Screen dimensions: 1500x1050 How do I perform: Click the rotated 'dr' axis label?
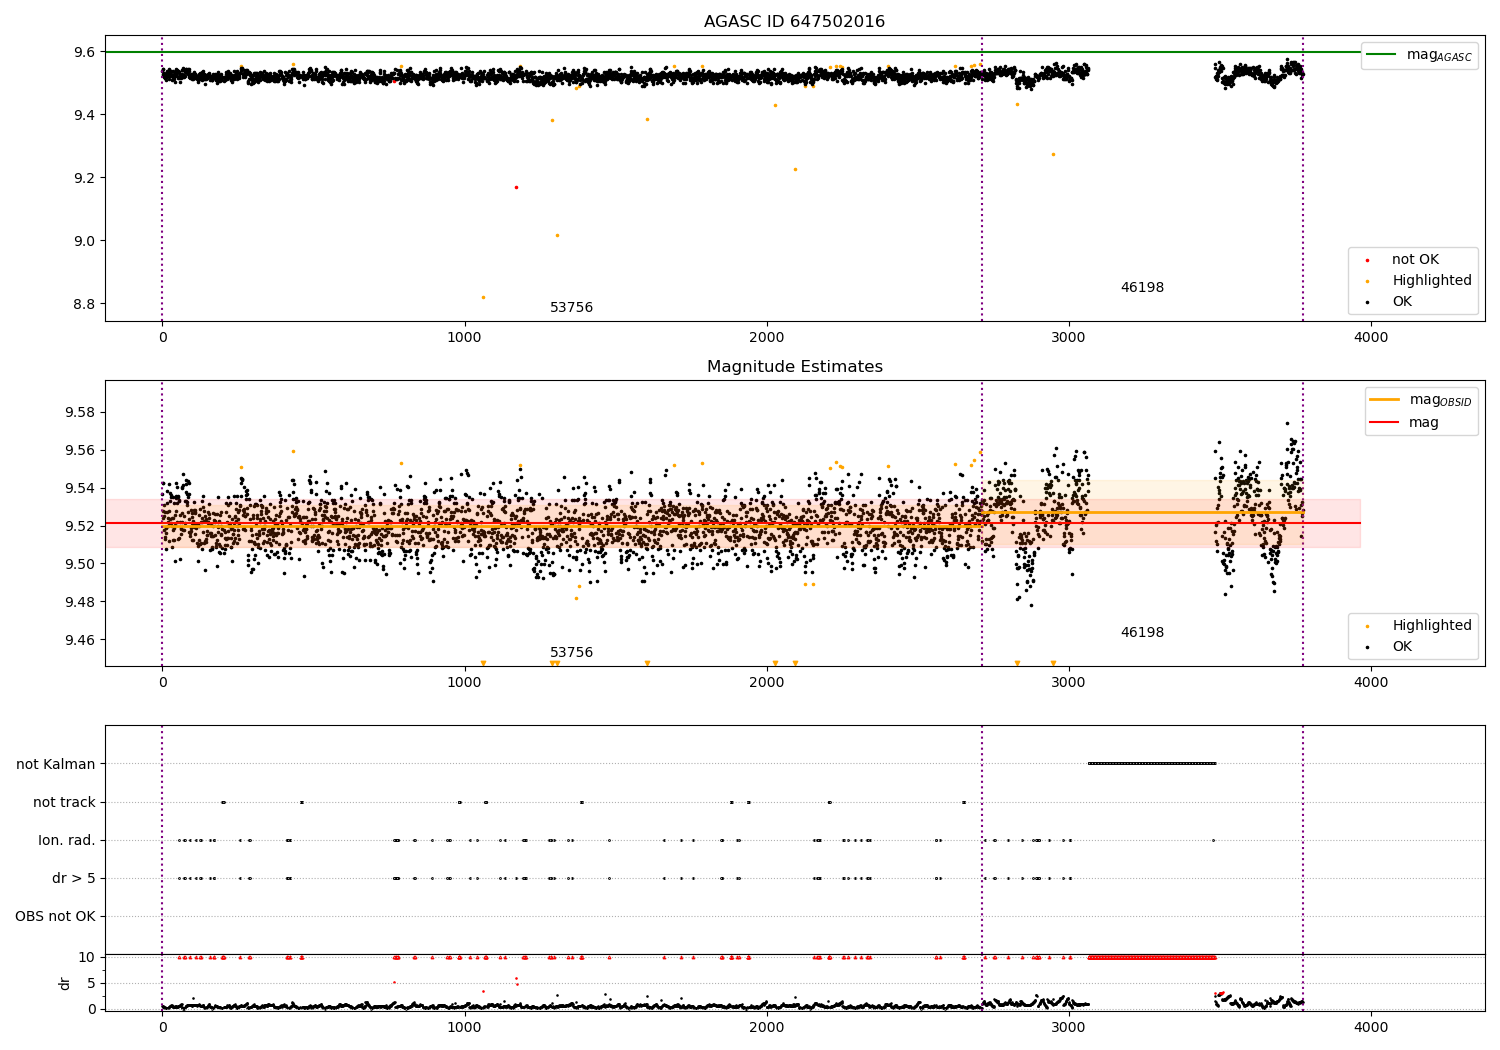click(65, 983)
